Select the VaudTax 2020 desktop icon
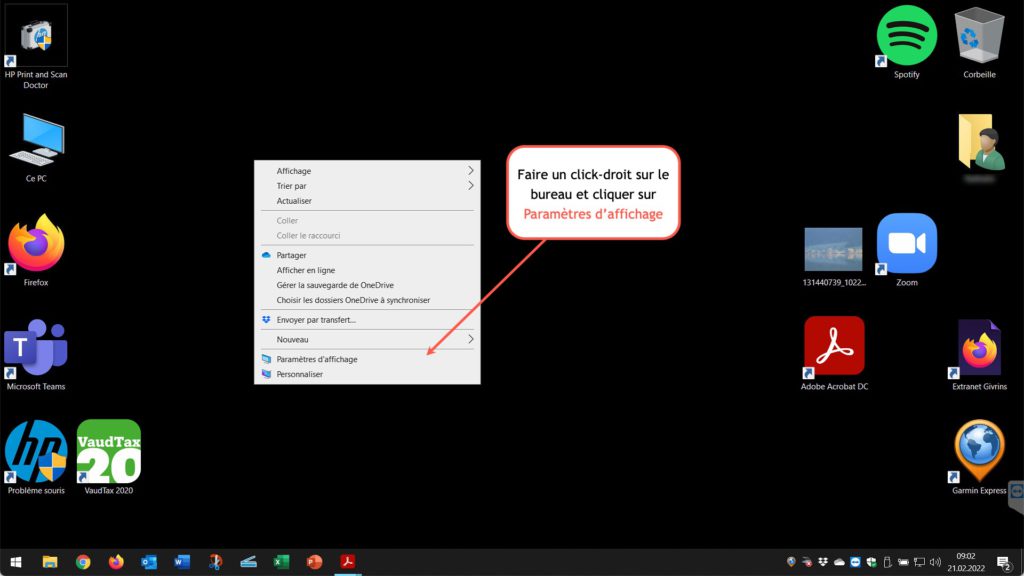This screenshot has height=576, width=1024. pos(109,452)
